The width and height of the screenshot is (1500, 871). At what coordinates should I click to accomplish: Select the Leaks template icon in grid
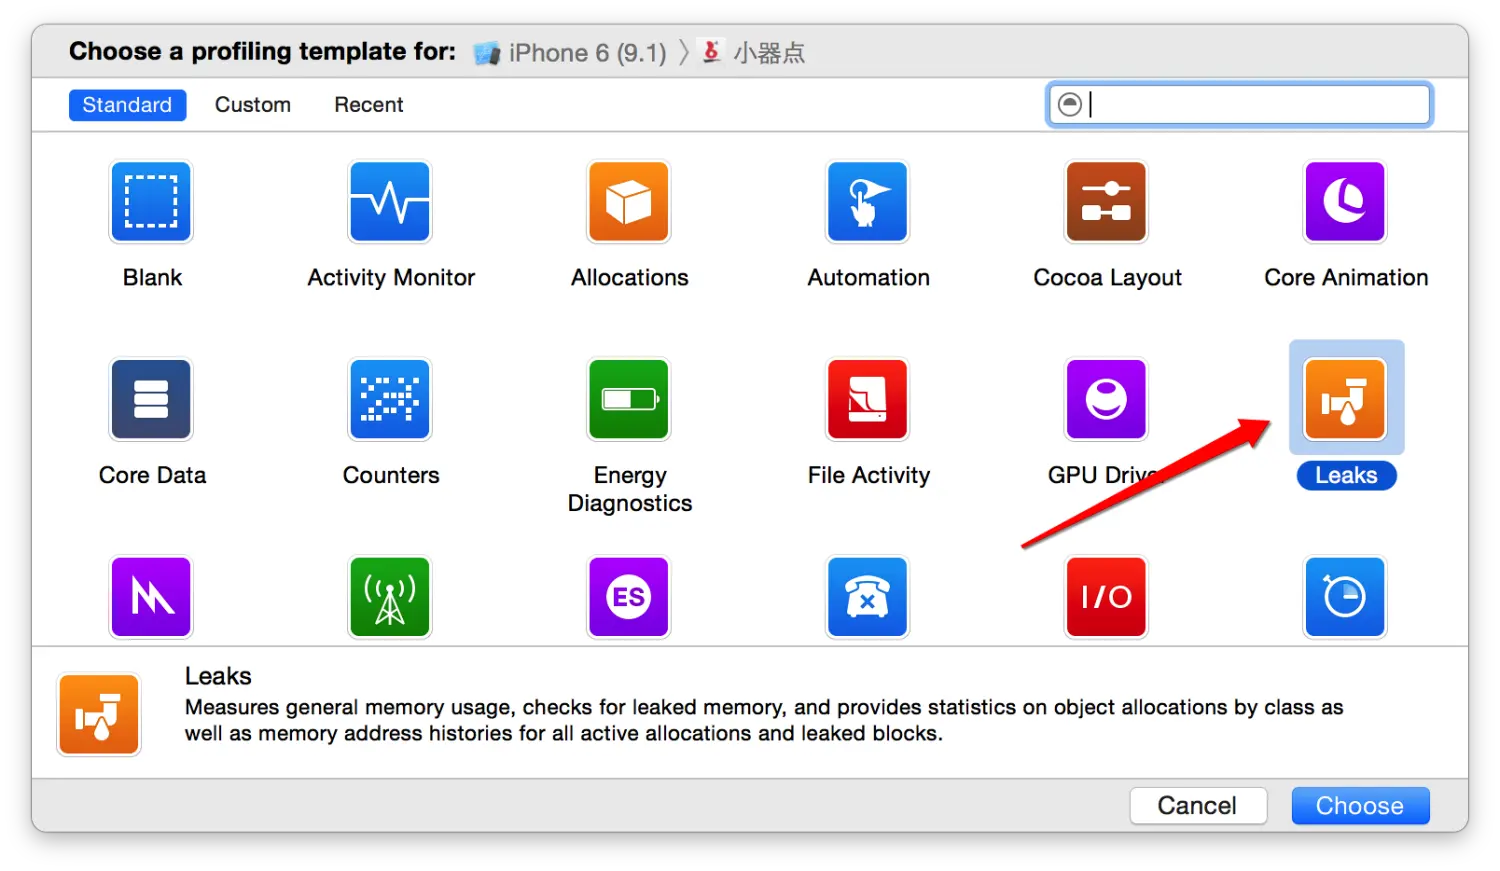pos(1345,400)
